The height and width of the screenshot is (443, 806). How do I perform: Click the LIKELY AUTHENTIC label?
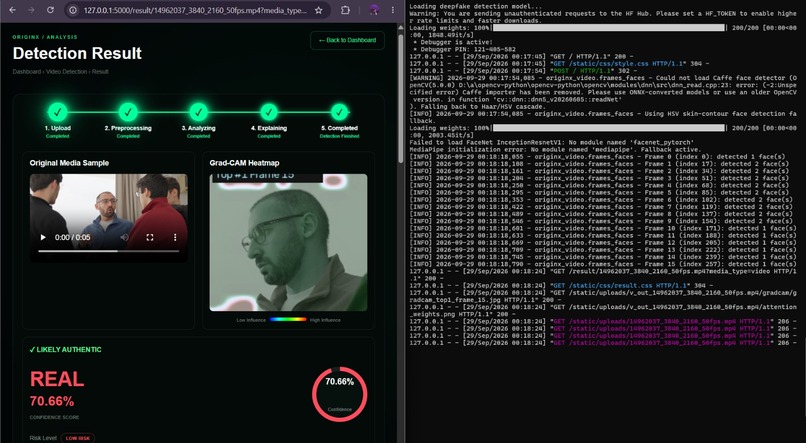coord(65,349)
